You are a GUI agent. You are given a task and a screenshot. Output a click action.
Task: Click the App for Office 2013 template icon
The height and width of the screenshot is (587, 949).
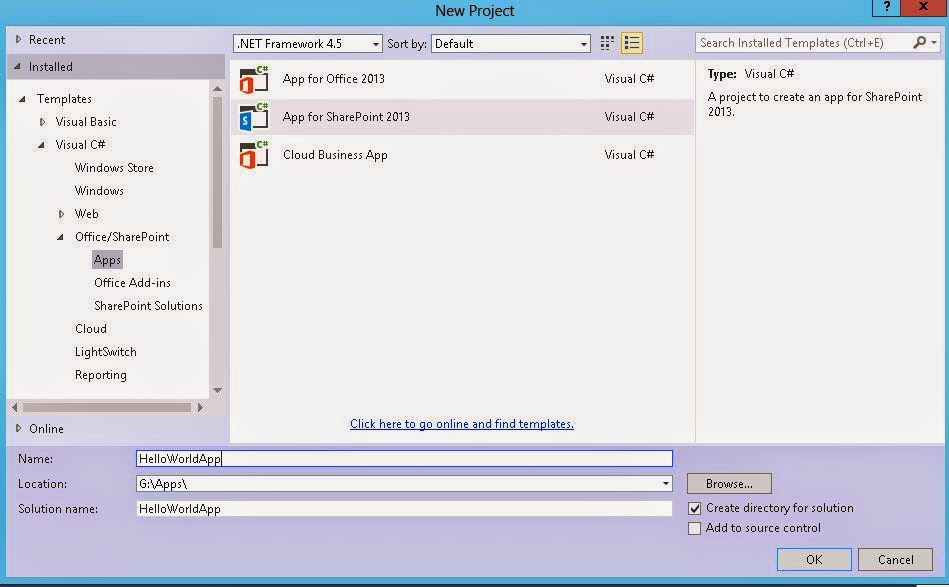pyautogui.click(x=254, y=79)
